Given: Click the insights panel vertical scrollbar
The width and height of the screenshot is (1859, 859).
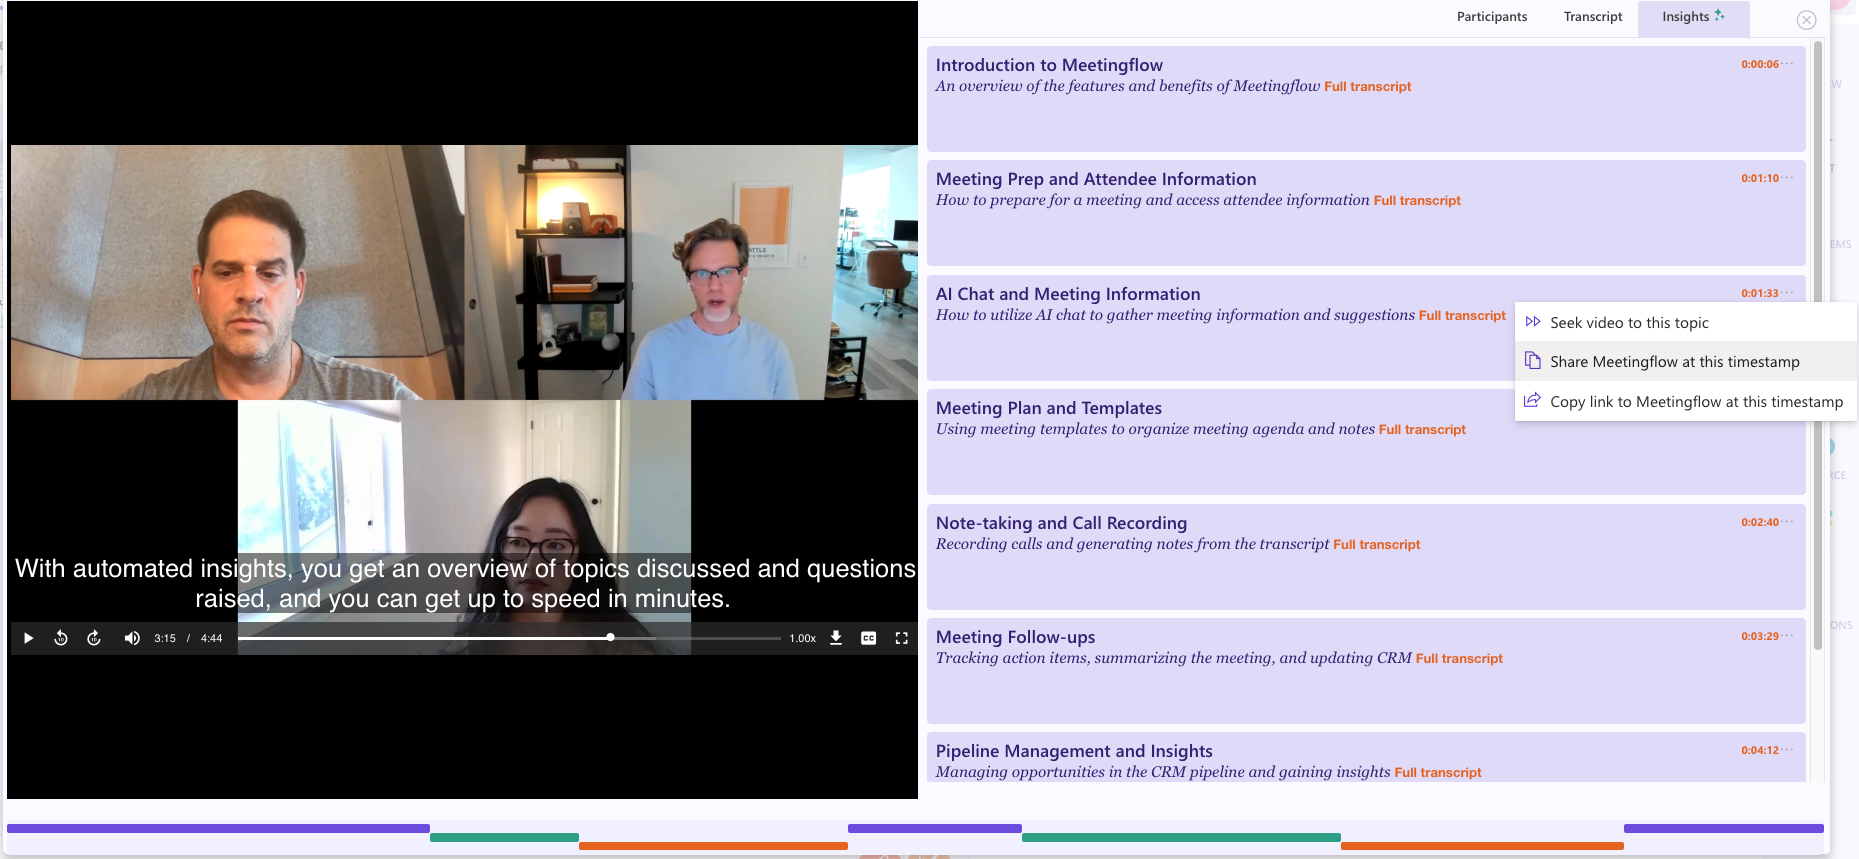Looking at the screenshot, I should 1817,345.
